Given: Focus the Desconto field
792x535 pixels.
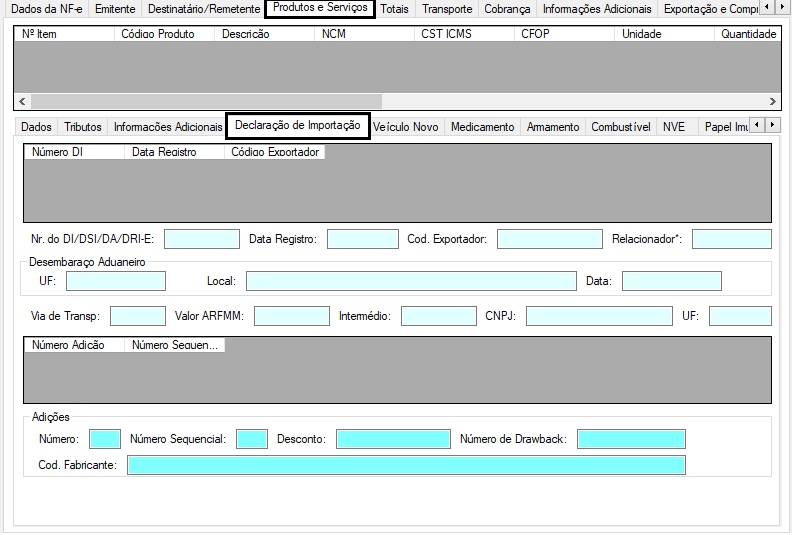Looking at the screenshot, I should click(x=393, y=439).
